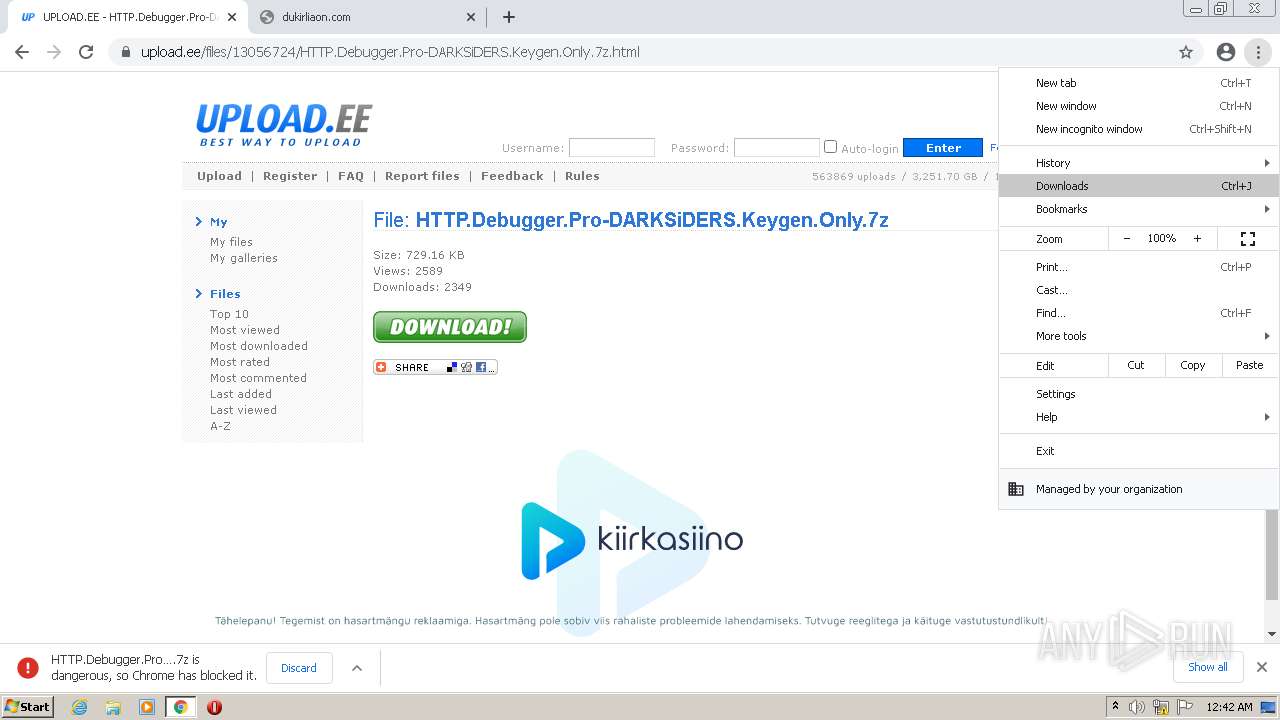This screenshot has width=1280, height=720.
Task: Click Show all downloads
Action: (1208, 667)
